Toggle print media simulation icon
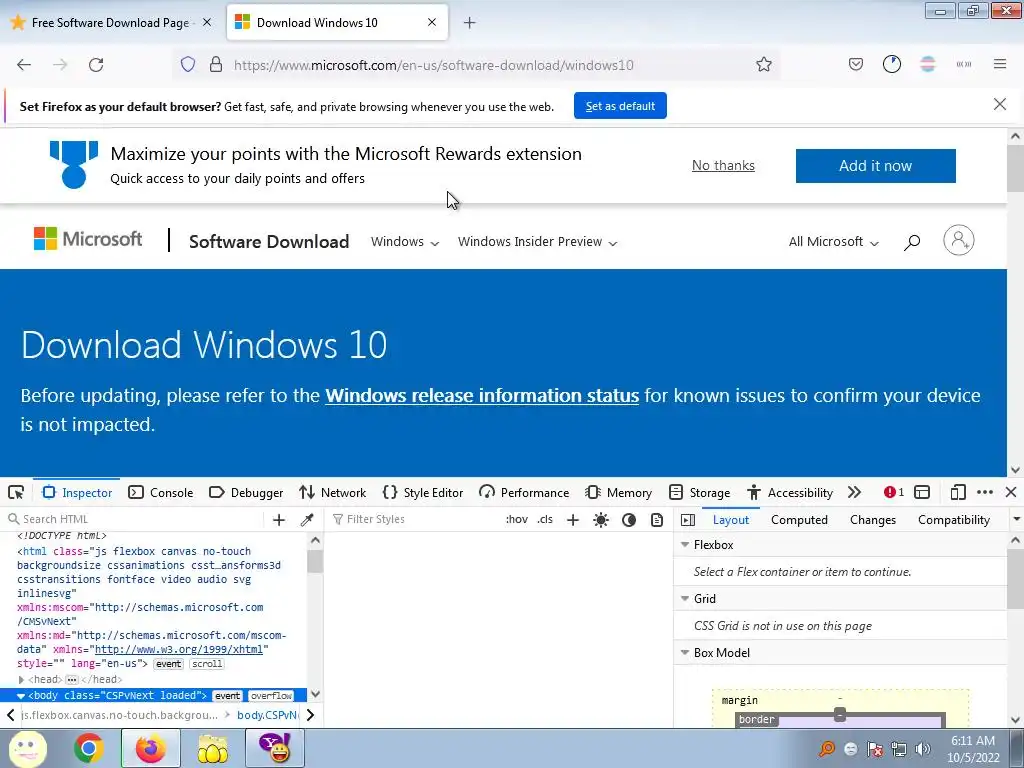 [657, 520]
